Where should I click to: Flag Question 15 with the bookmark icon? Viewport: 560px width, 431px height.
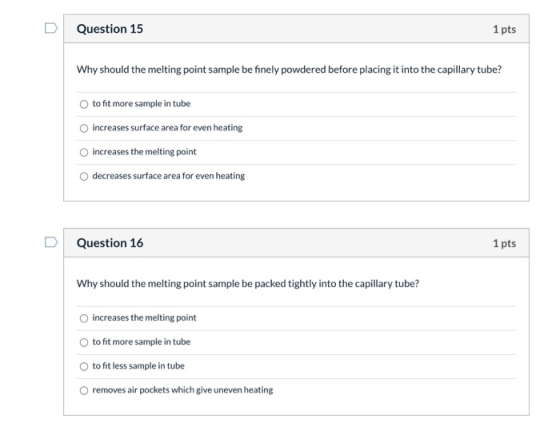point(51,28)
